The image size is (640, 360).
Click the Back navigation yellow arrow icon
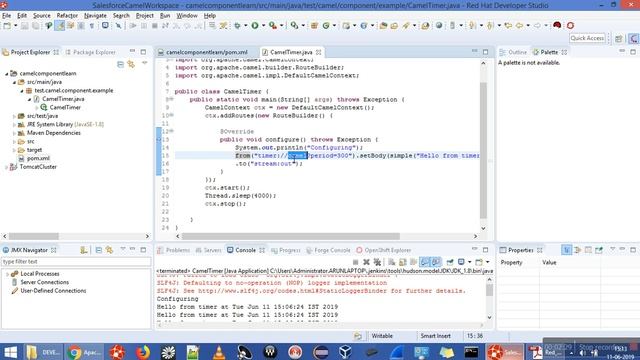tap(519, 26)
